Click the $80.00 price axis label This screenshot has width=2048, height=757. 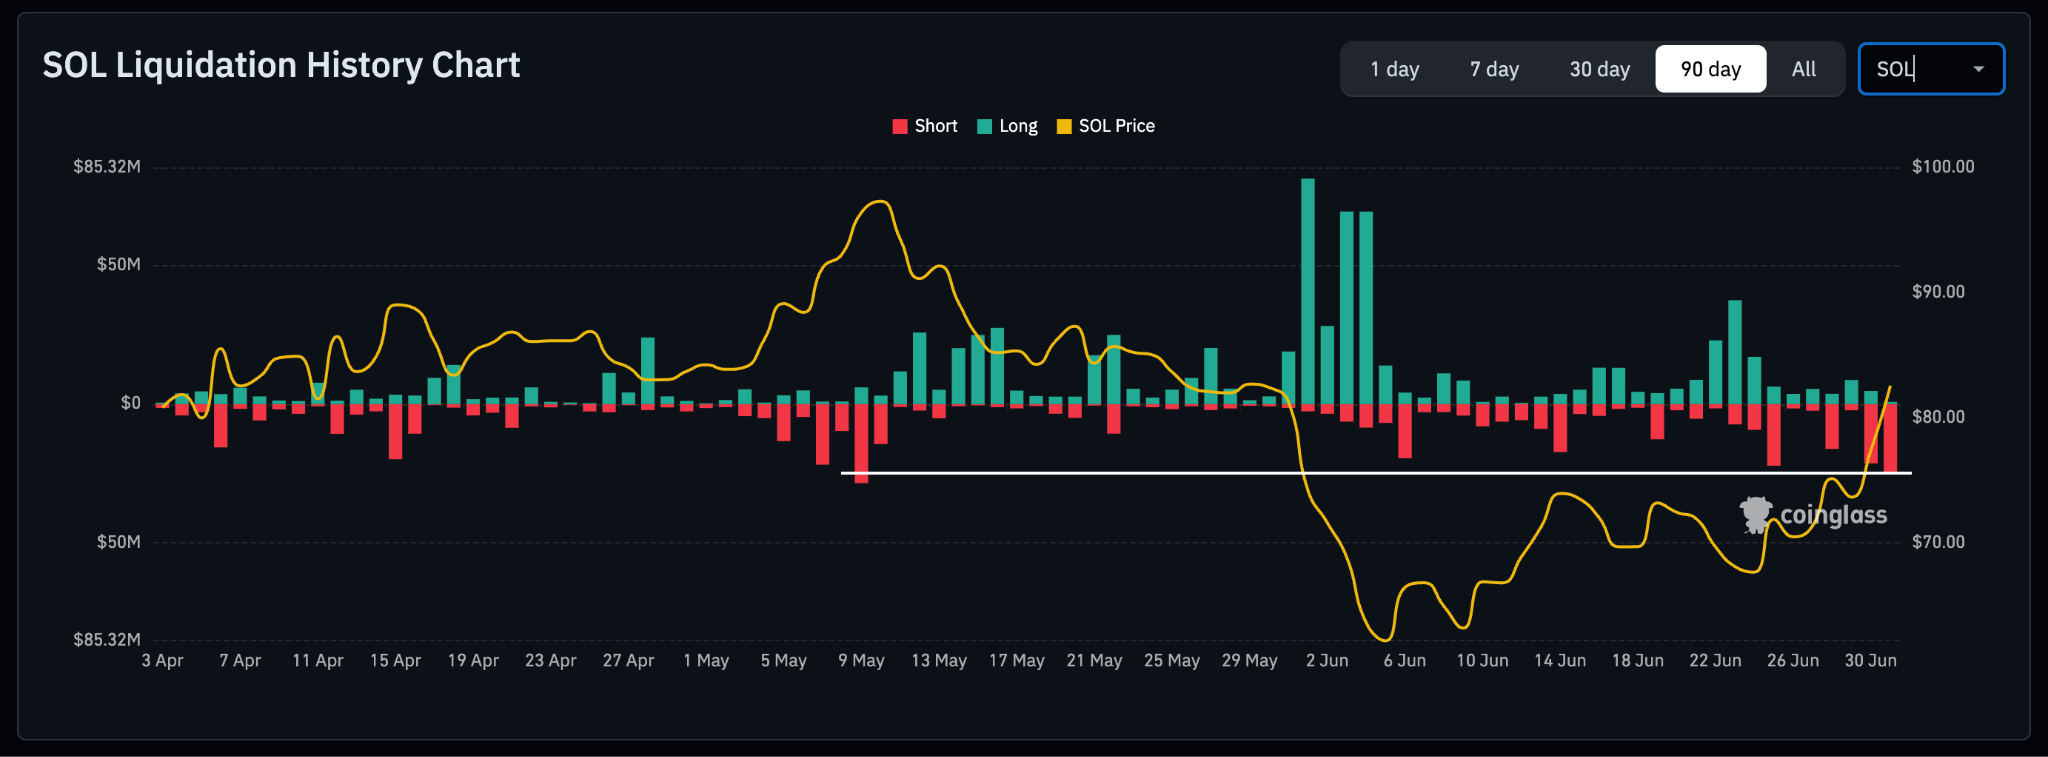tap(1938, 416)
